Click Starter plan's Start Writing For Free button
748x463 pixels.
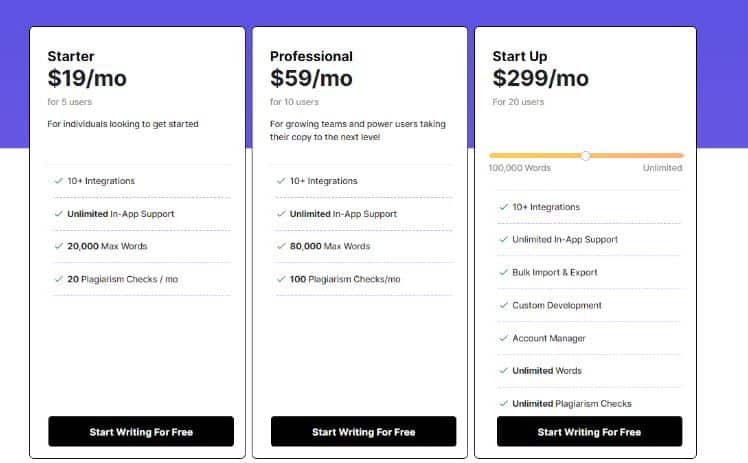[141, 432]
